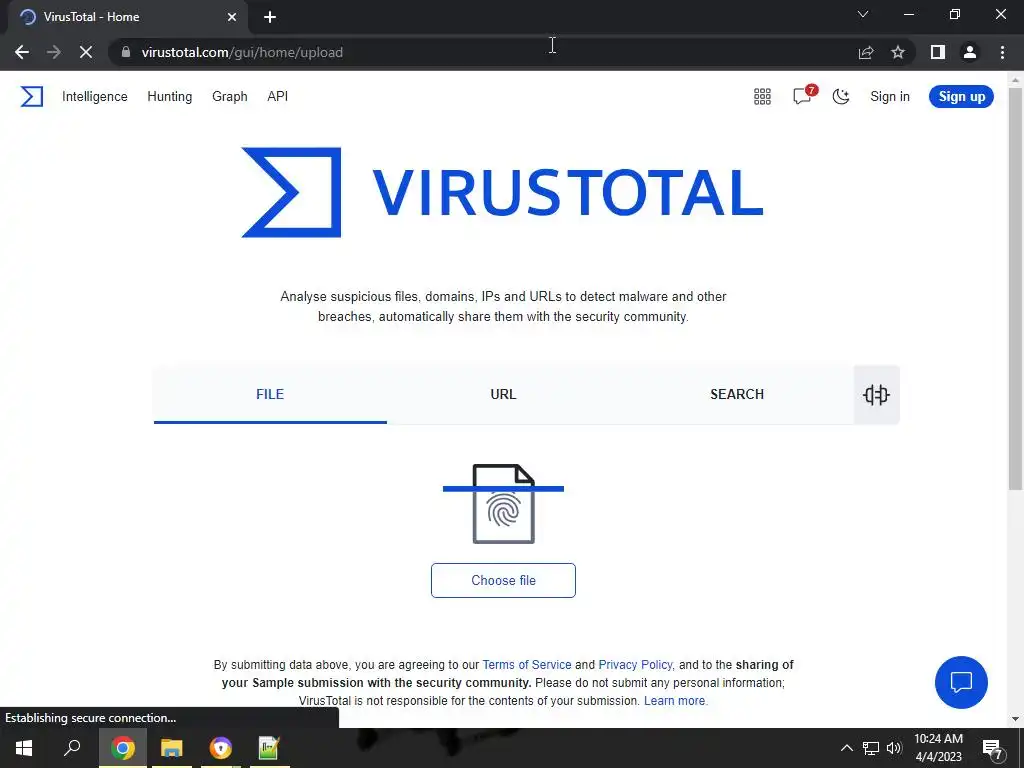
Task: Open File Explorer from the taskbar
Action: 172,748
